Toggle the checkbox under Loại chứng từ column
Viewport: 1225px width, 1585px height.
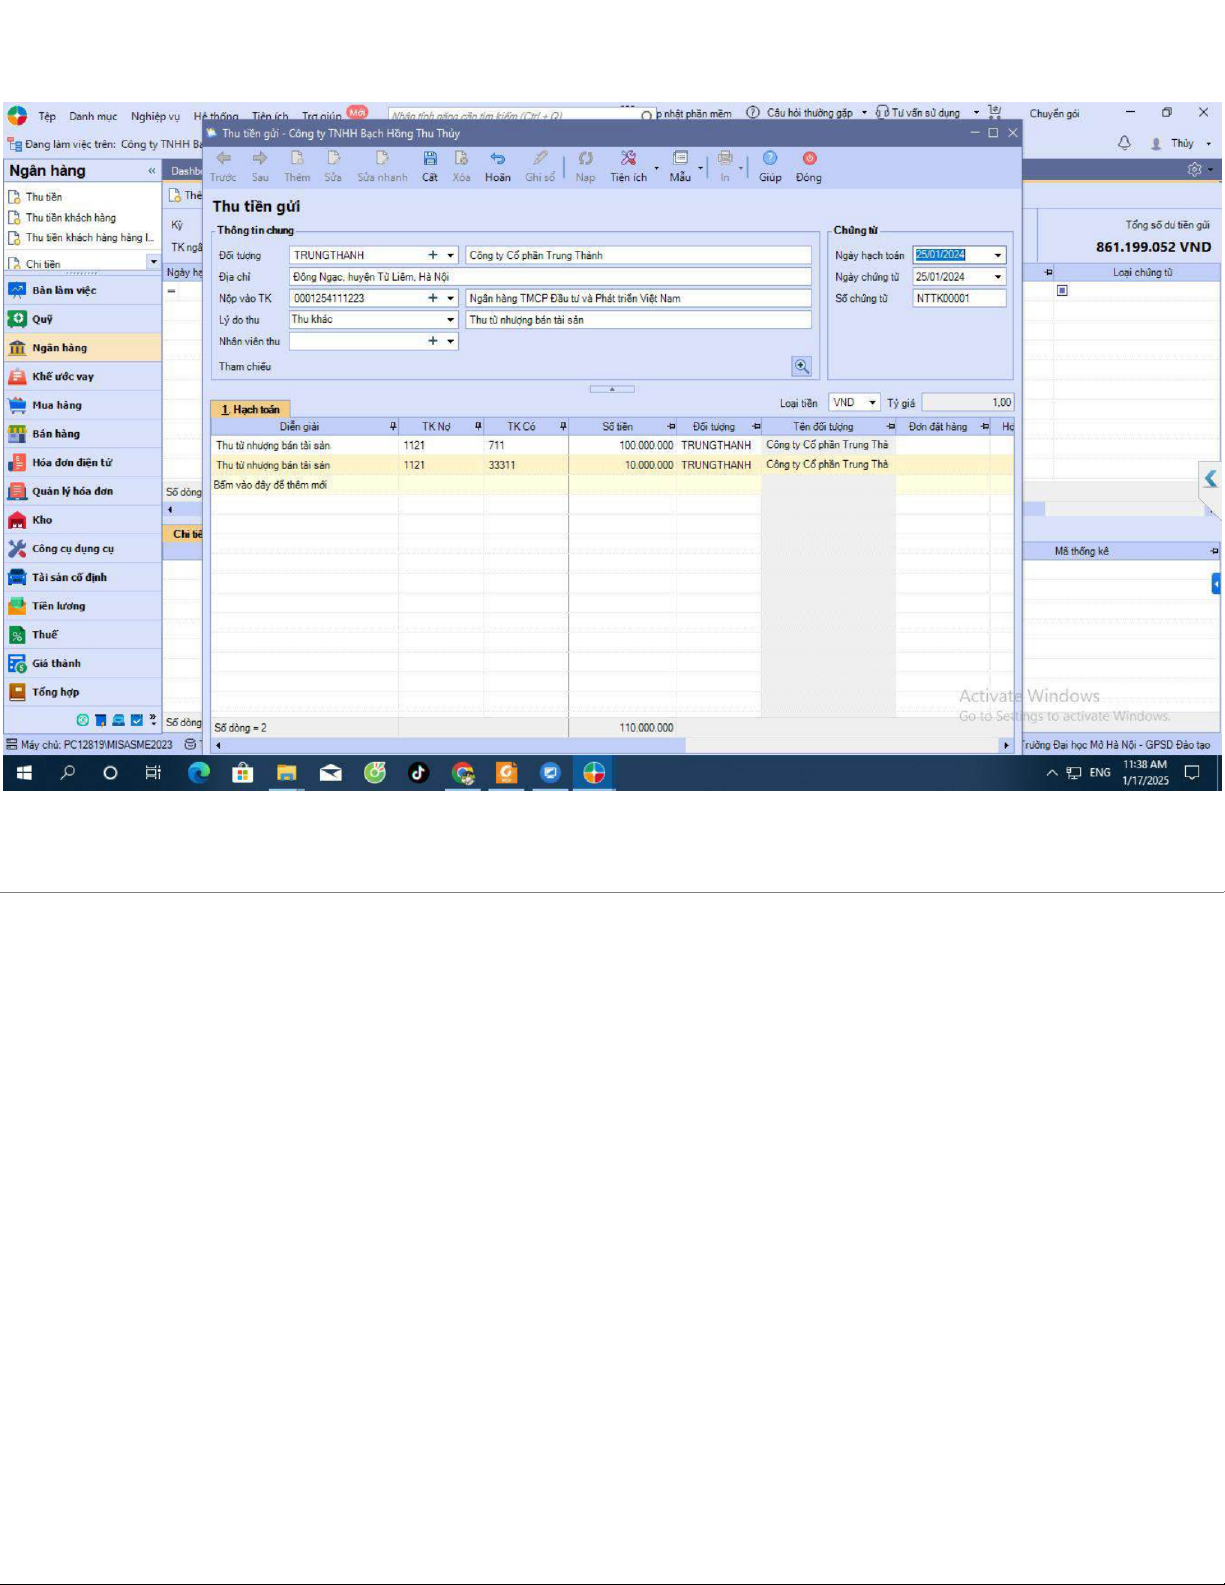[1062, 291]
